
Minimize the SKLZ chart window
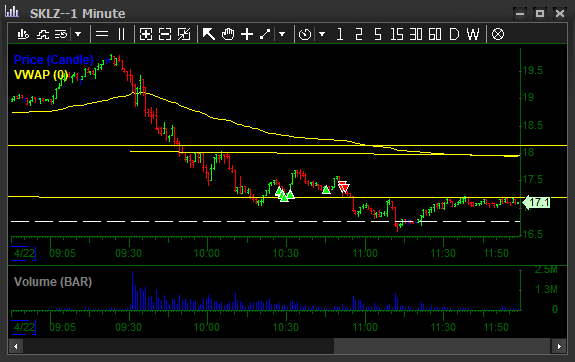520,14
